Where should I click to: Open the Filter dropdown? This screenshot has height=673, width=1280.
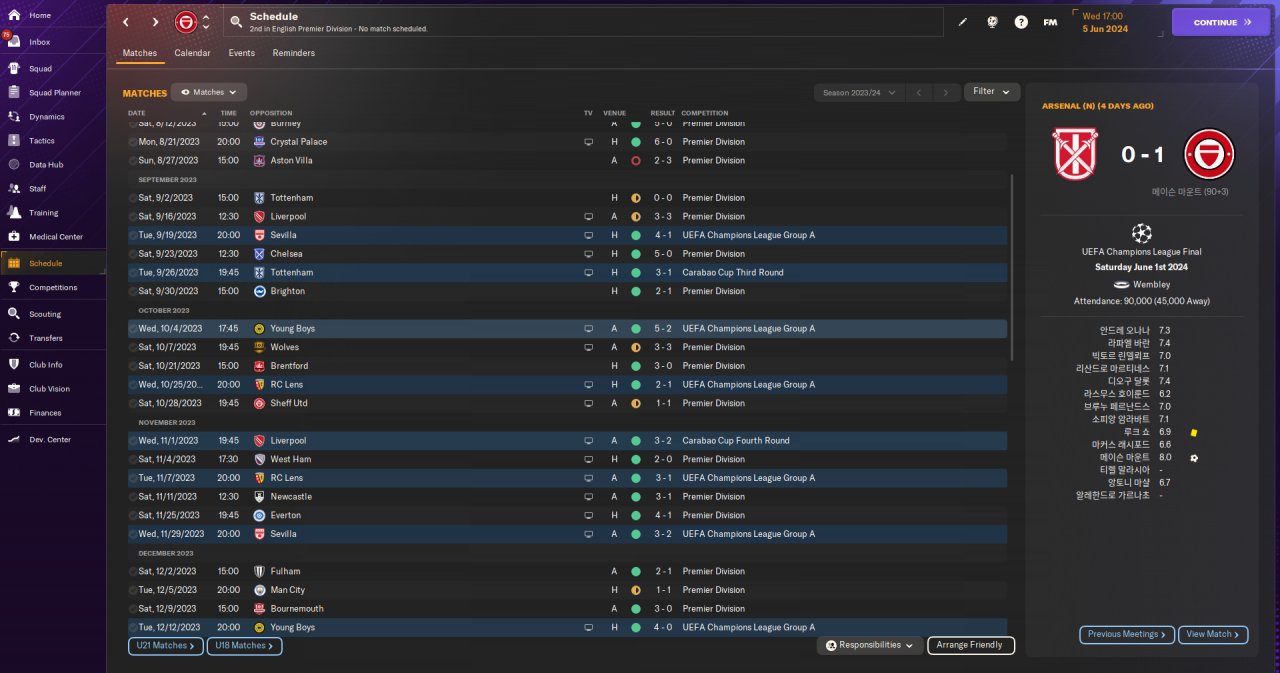point(992,92)
